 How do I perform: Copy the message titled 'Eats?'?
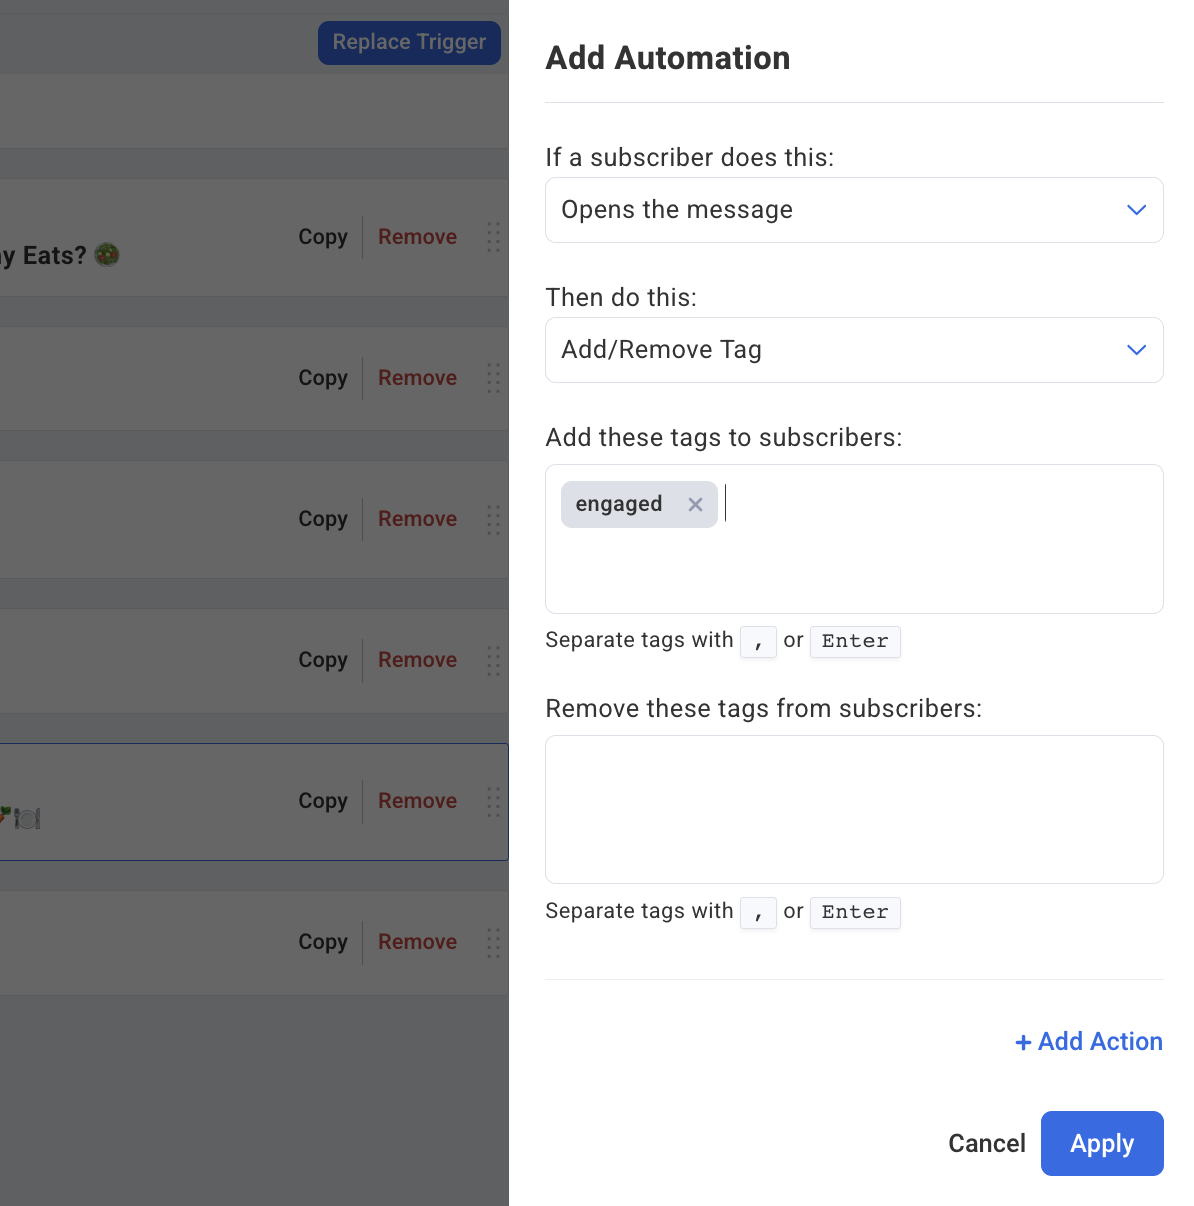(x=323, y=237)
